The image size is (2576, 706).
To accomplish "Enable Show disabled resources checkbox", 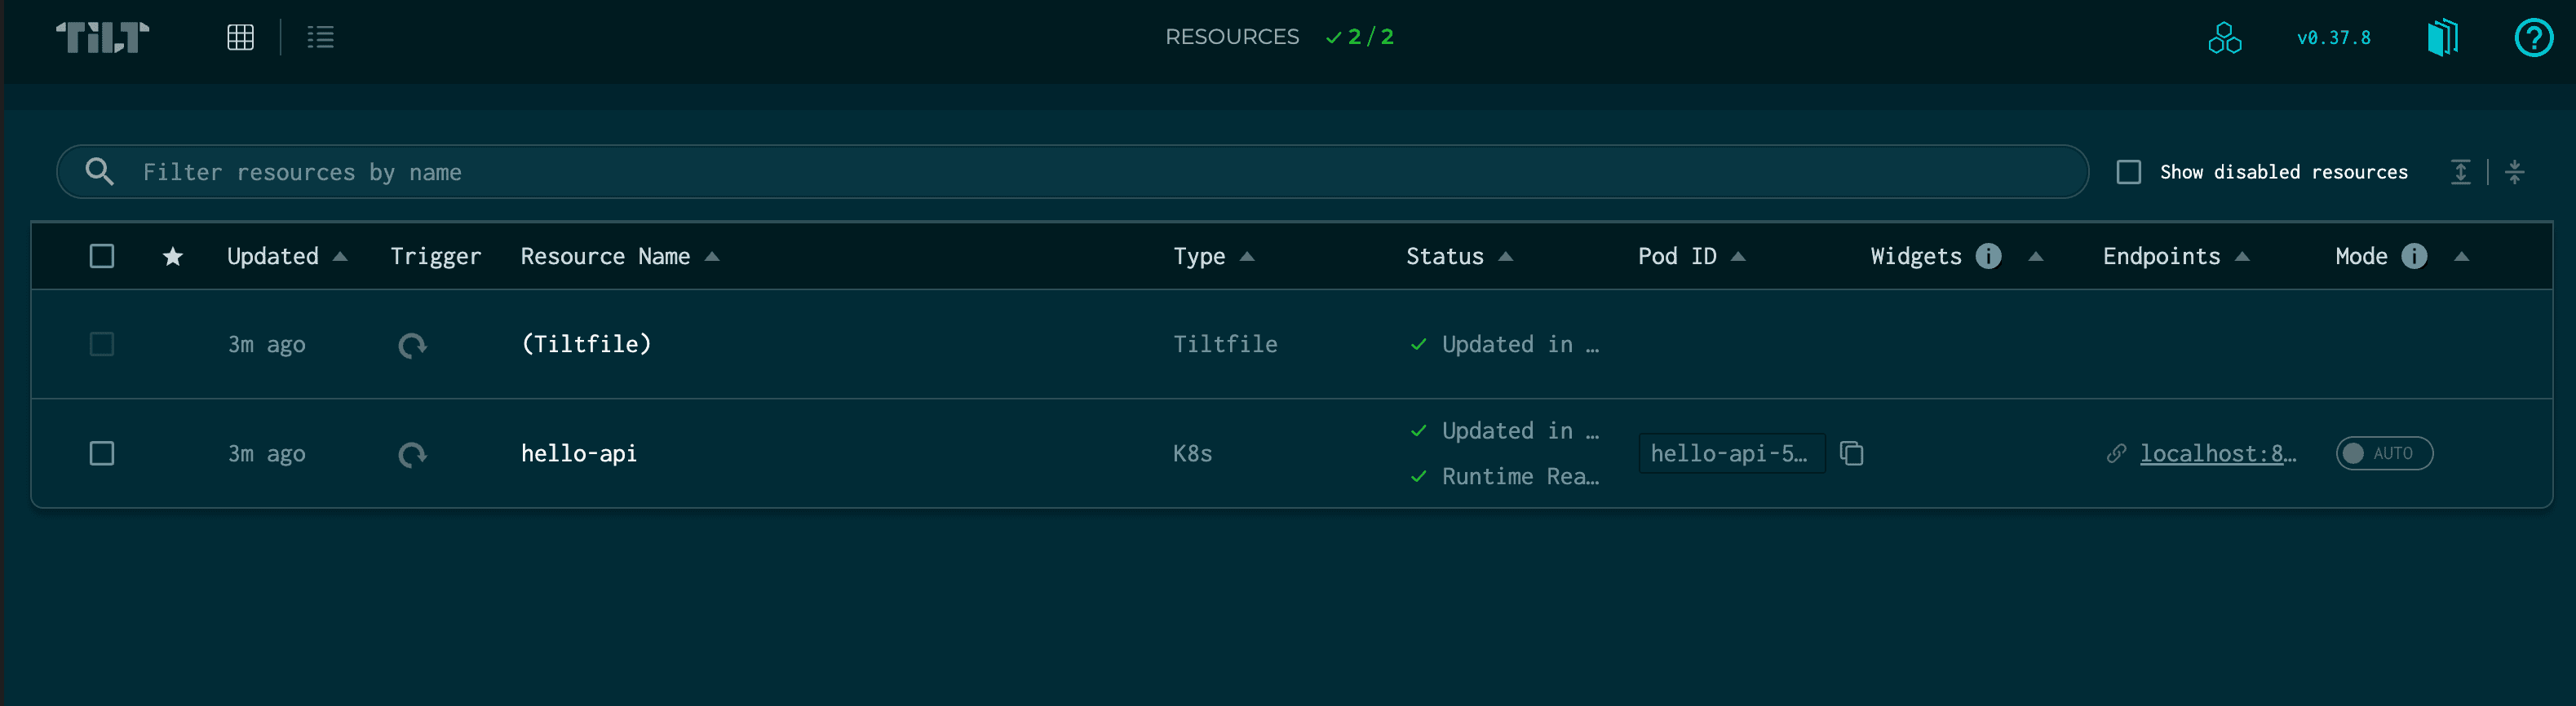I will (2128, 172).
